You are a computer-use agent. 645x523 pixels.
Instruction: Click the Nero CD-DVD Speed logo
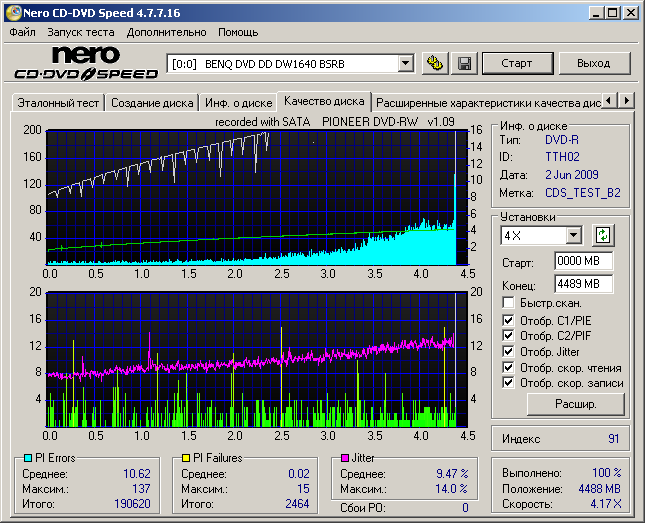click(84, 63)
